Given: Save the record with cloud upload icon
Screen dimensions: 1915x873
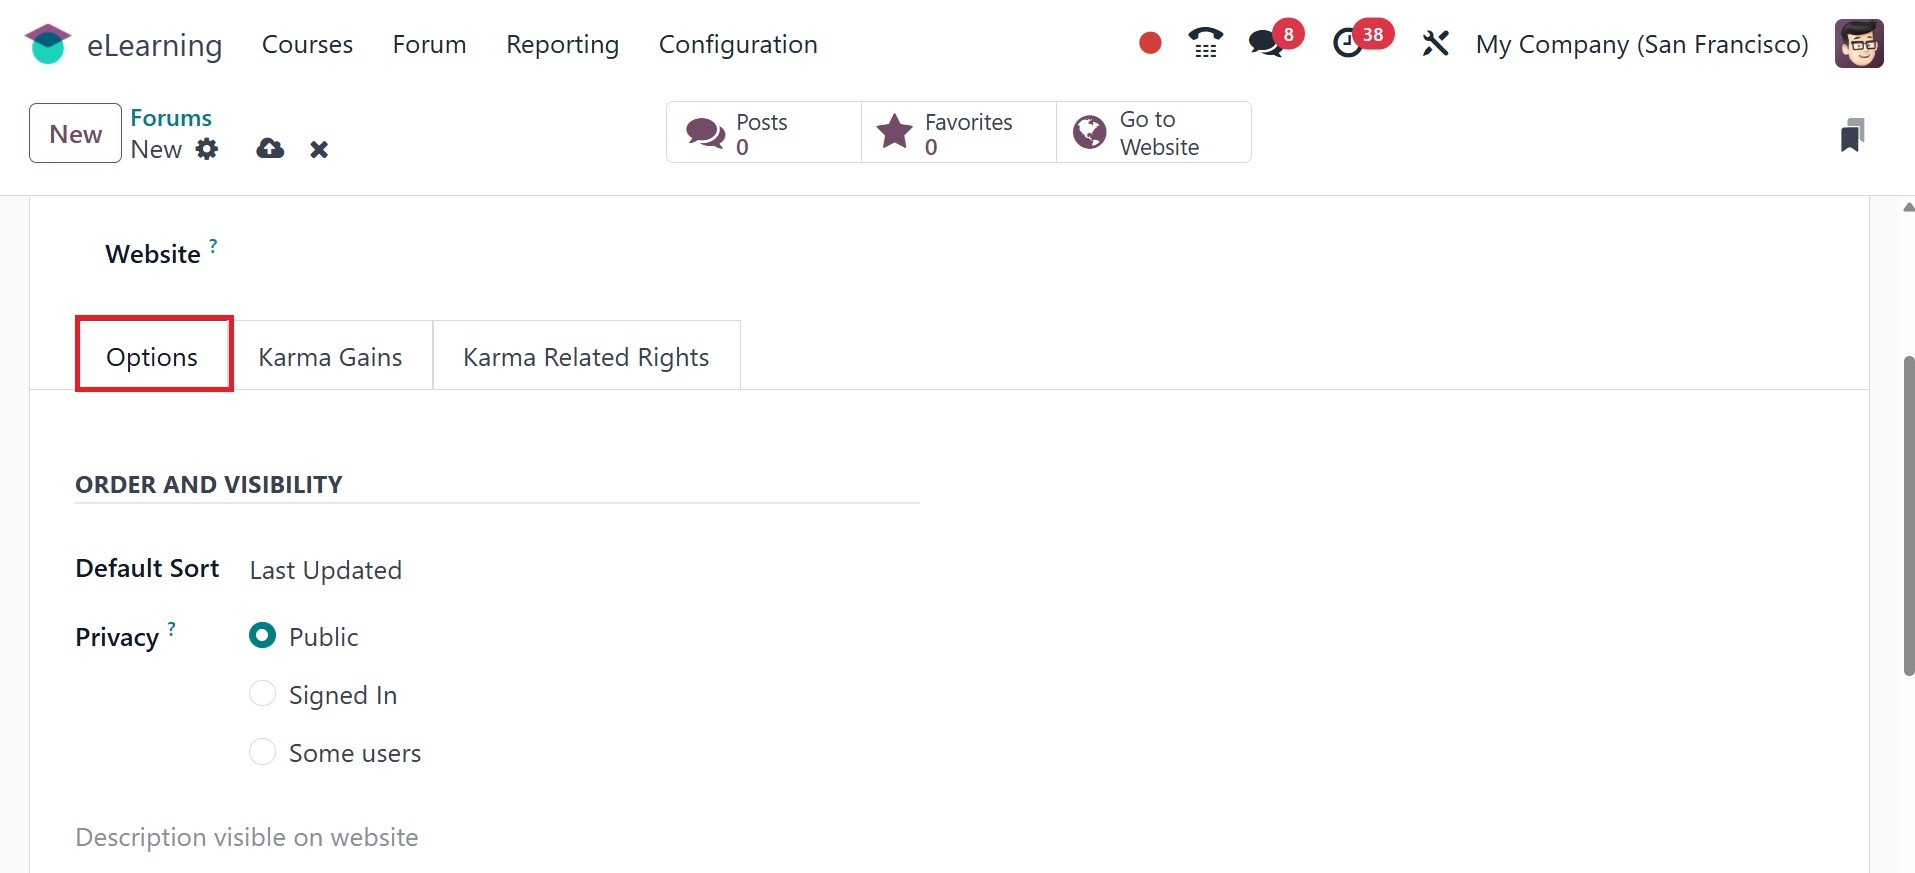Looking at the screenshot, I should click(x=270, y=149).
